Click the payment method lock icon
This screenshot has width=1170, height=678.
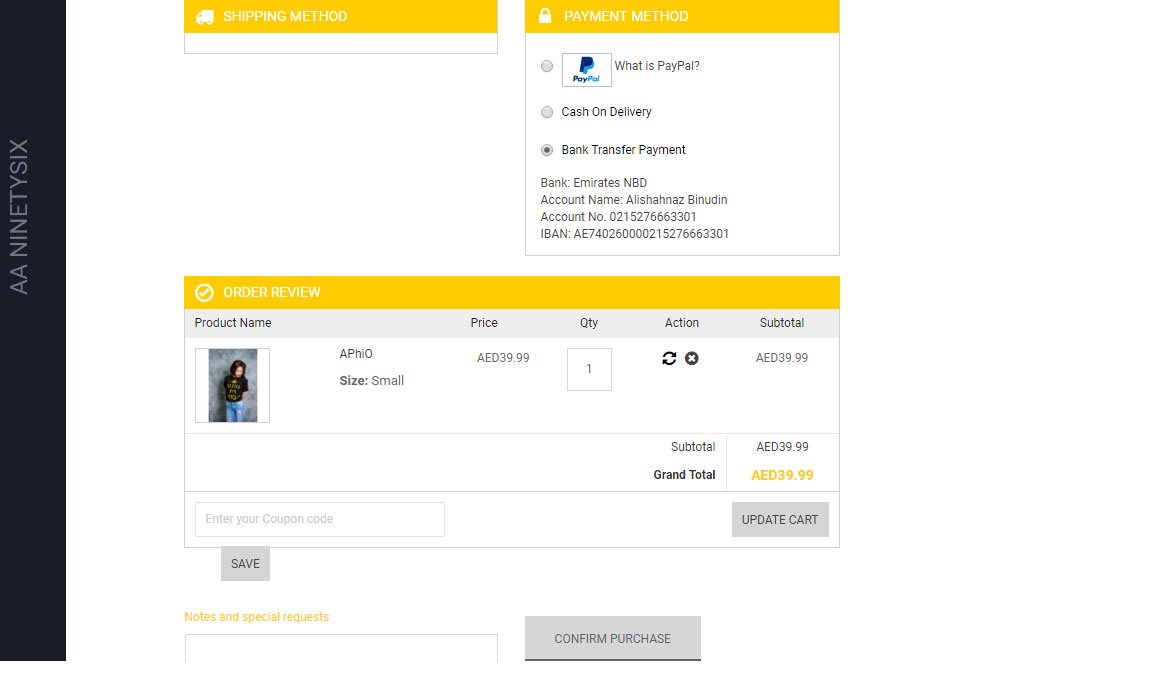(x=545, y=16)
